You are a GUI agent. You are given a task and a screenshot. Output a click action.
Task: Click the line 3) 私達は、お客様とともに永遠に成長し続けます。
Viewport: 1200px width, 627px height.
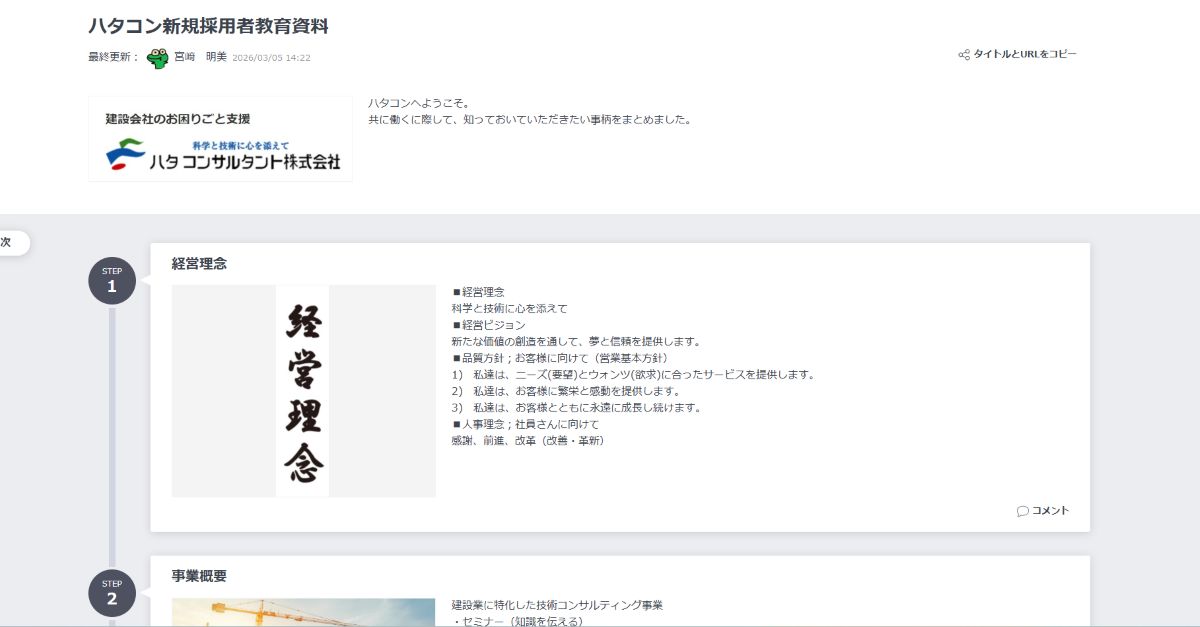[x=576, y=407]
